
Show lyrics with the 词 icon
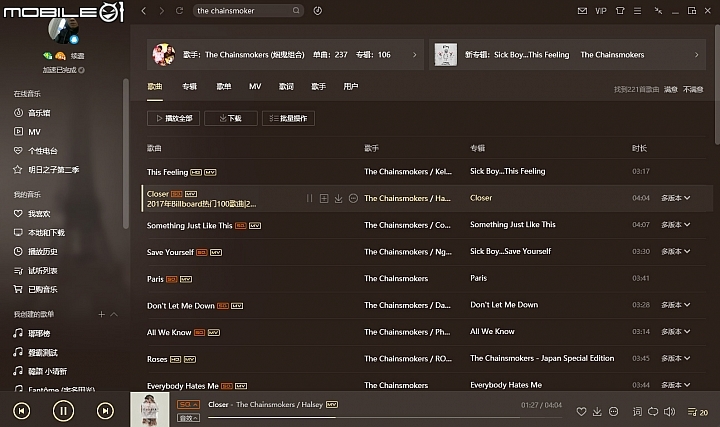click(x=637, y=411)
